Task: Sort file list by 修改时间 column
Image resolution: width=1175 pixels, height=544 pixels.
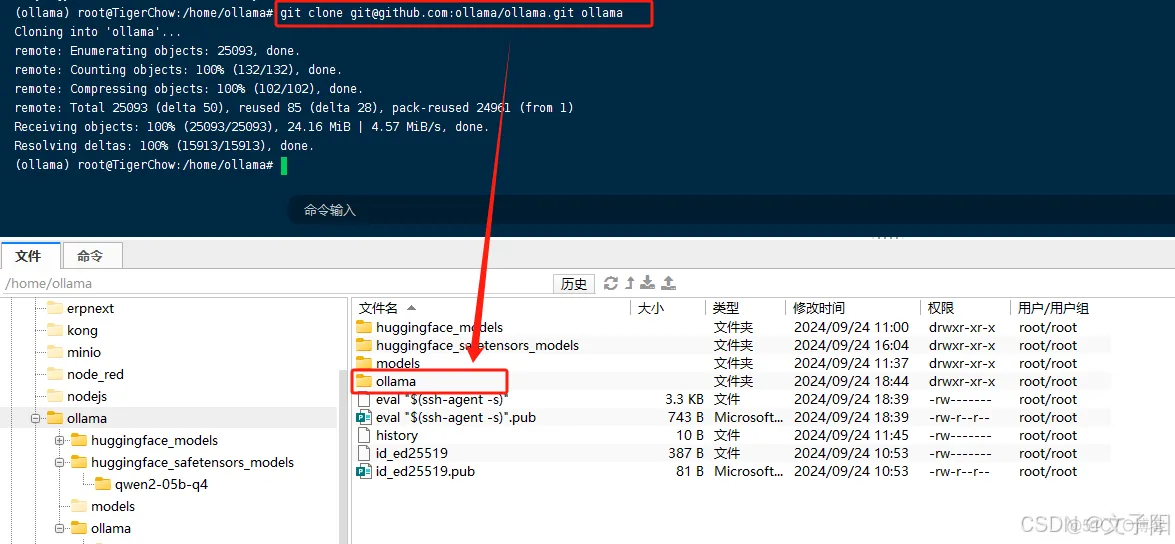Action: click(852, 308)
